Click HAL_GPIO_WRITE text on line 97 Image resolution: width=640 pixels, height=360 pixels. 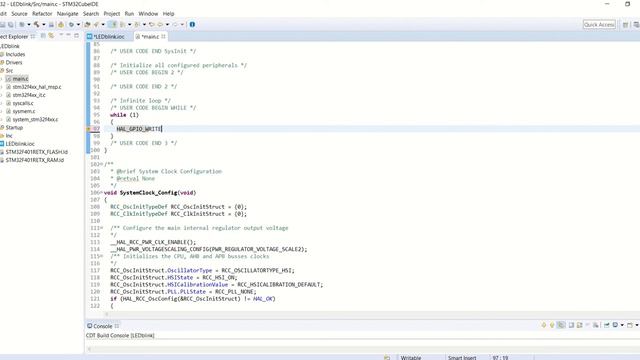point(139,129)
